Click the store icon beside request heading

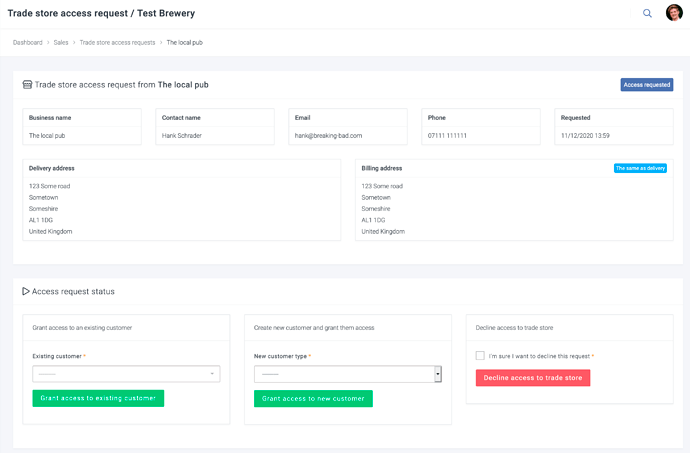pyautogui.click(x=27, y=85)
